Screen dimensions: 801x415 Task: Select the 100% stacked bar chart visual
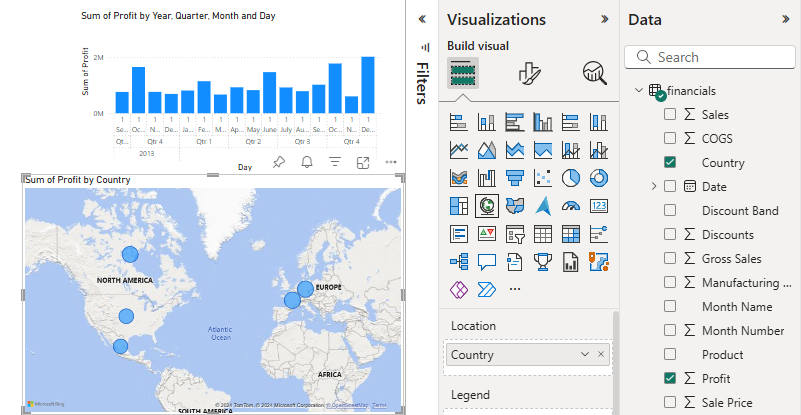click(571, 123)
